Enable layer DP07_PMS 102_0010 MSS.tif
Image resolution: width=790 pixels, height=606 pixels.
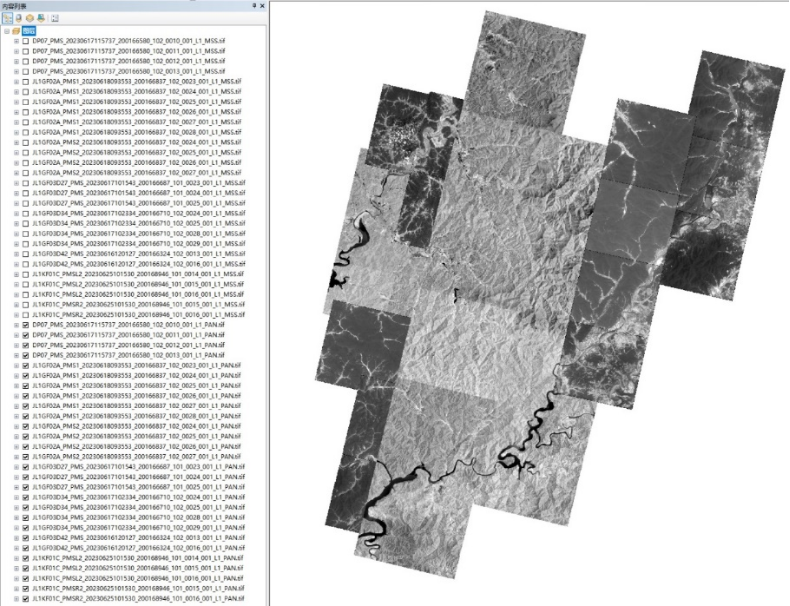(x=26, y=41)
